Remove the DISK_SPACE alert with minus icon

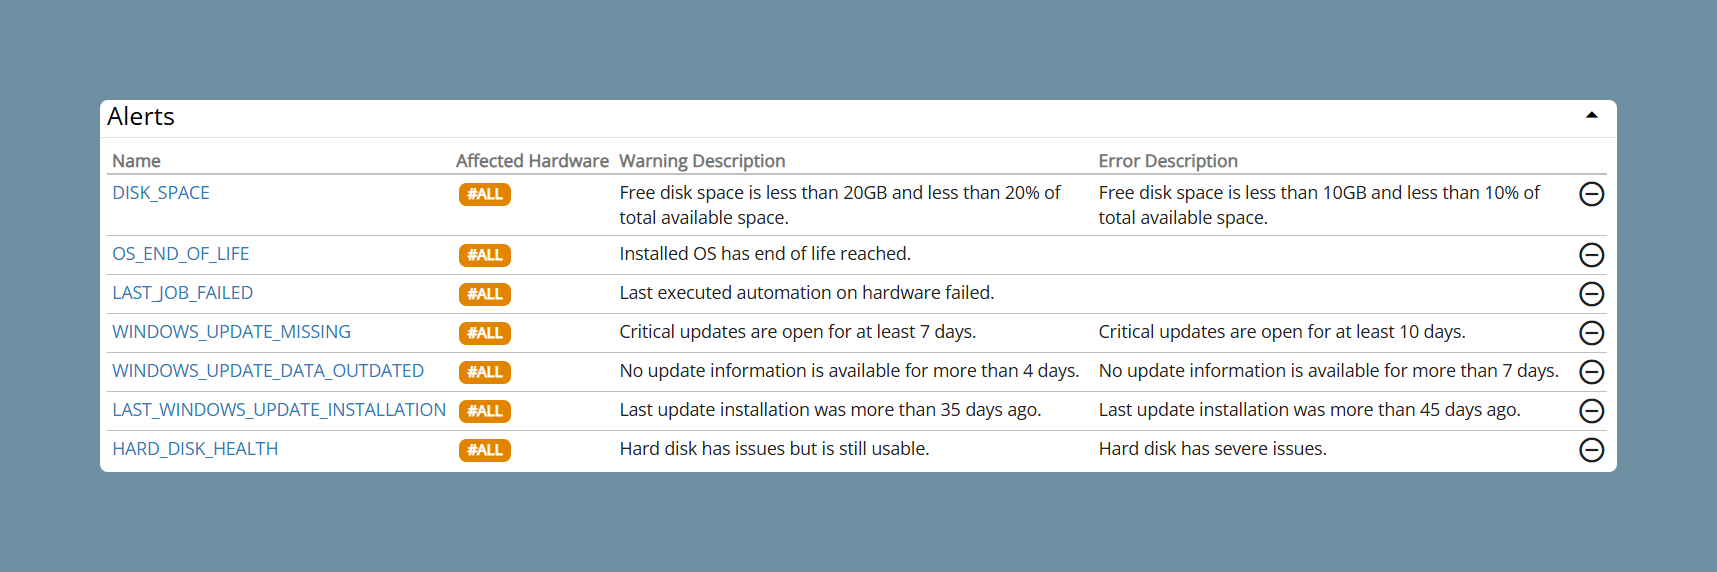coord(1591,194)
